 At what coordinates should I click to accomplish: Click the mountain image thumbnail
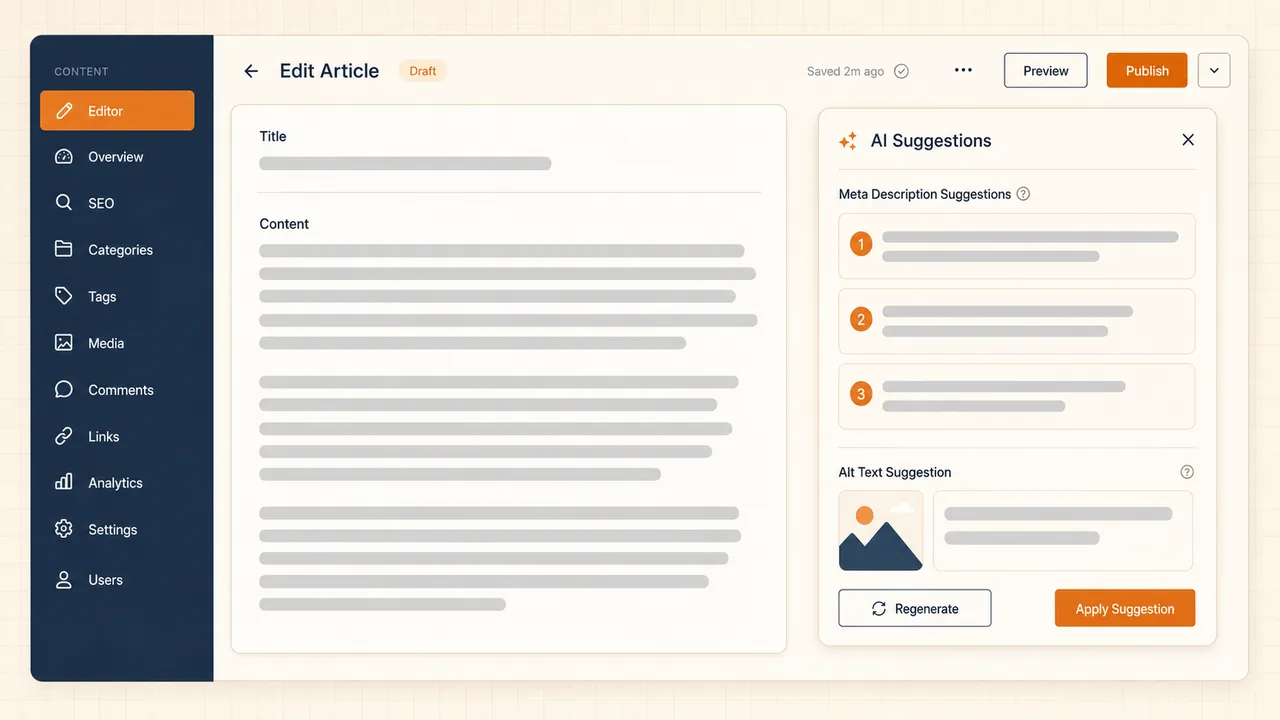881,530
